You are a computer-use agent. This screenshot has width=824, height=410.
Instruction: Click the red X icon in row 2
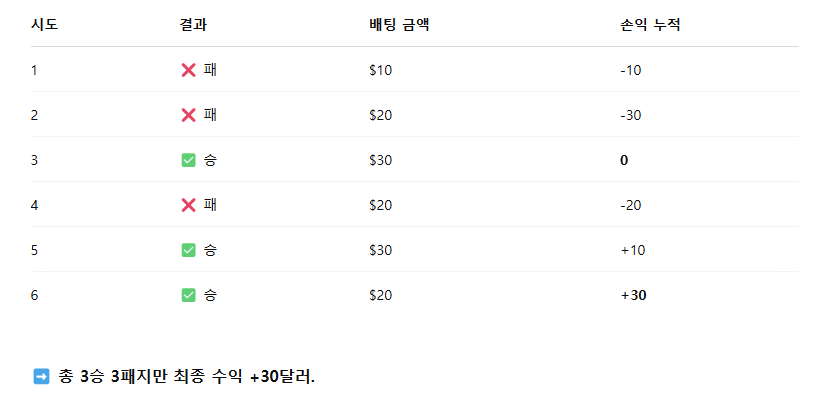[188, 115]
